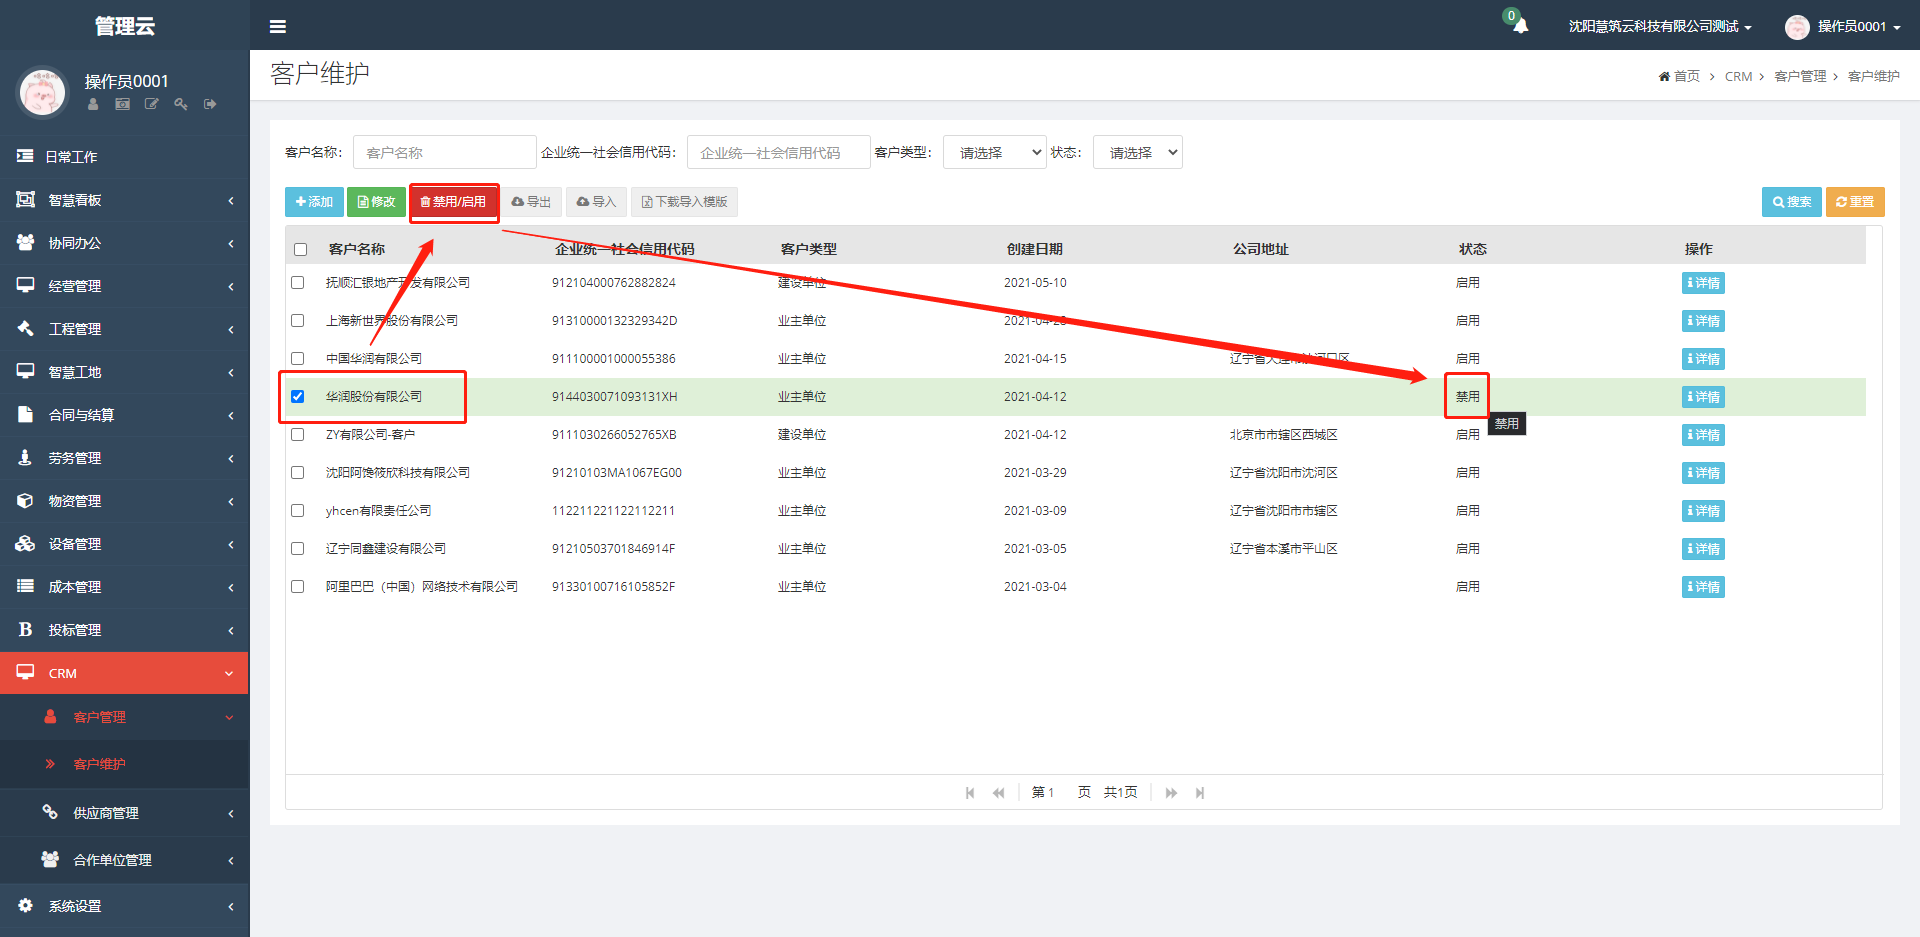Click the 系统设置 gear icon

point(25,905)
